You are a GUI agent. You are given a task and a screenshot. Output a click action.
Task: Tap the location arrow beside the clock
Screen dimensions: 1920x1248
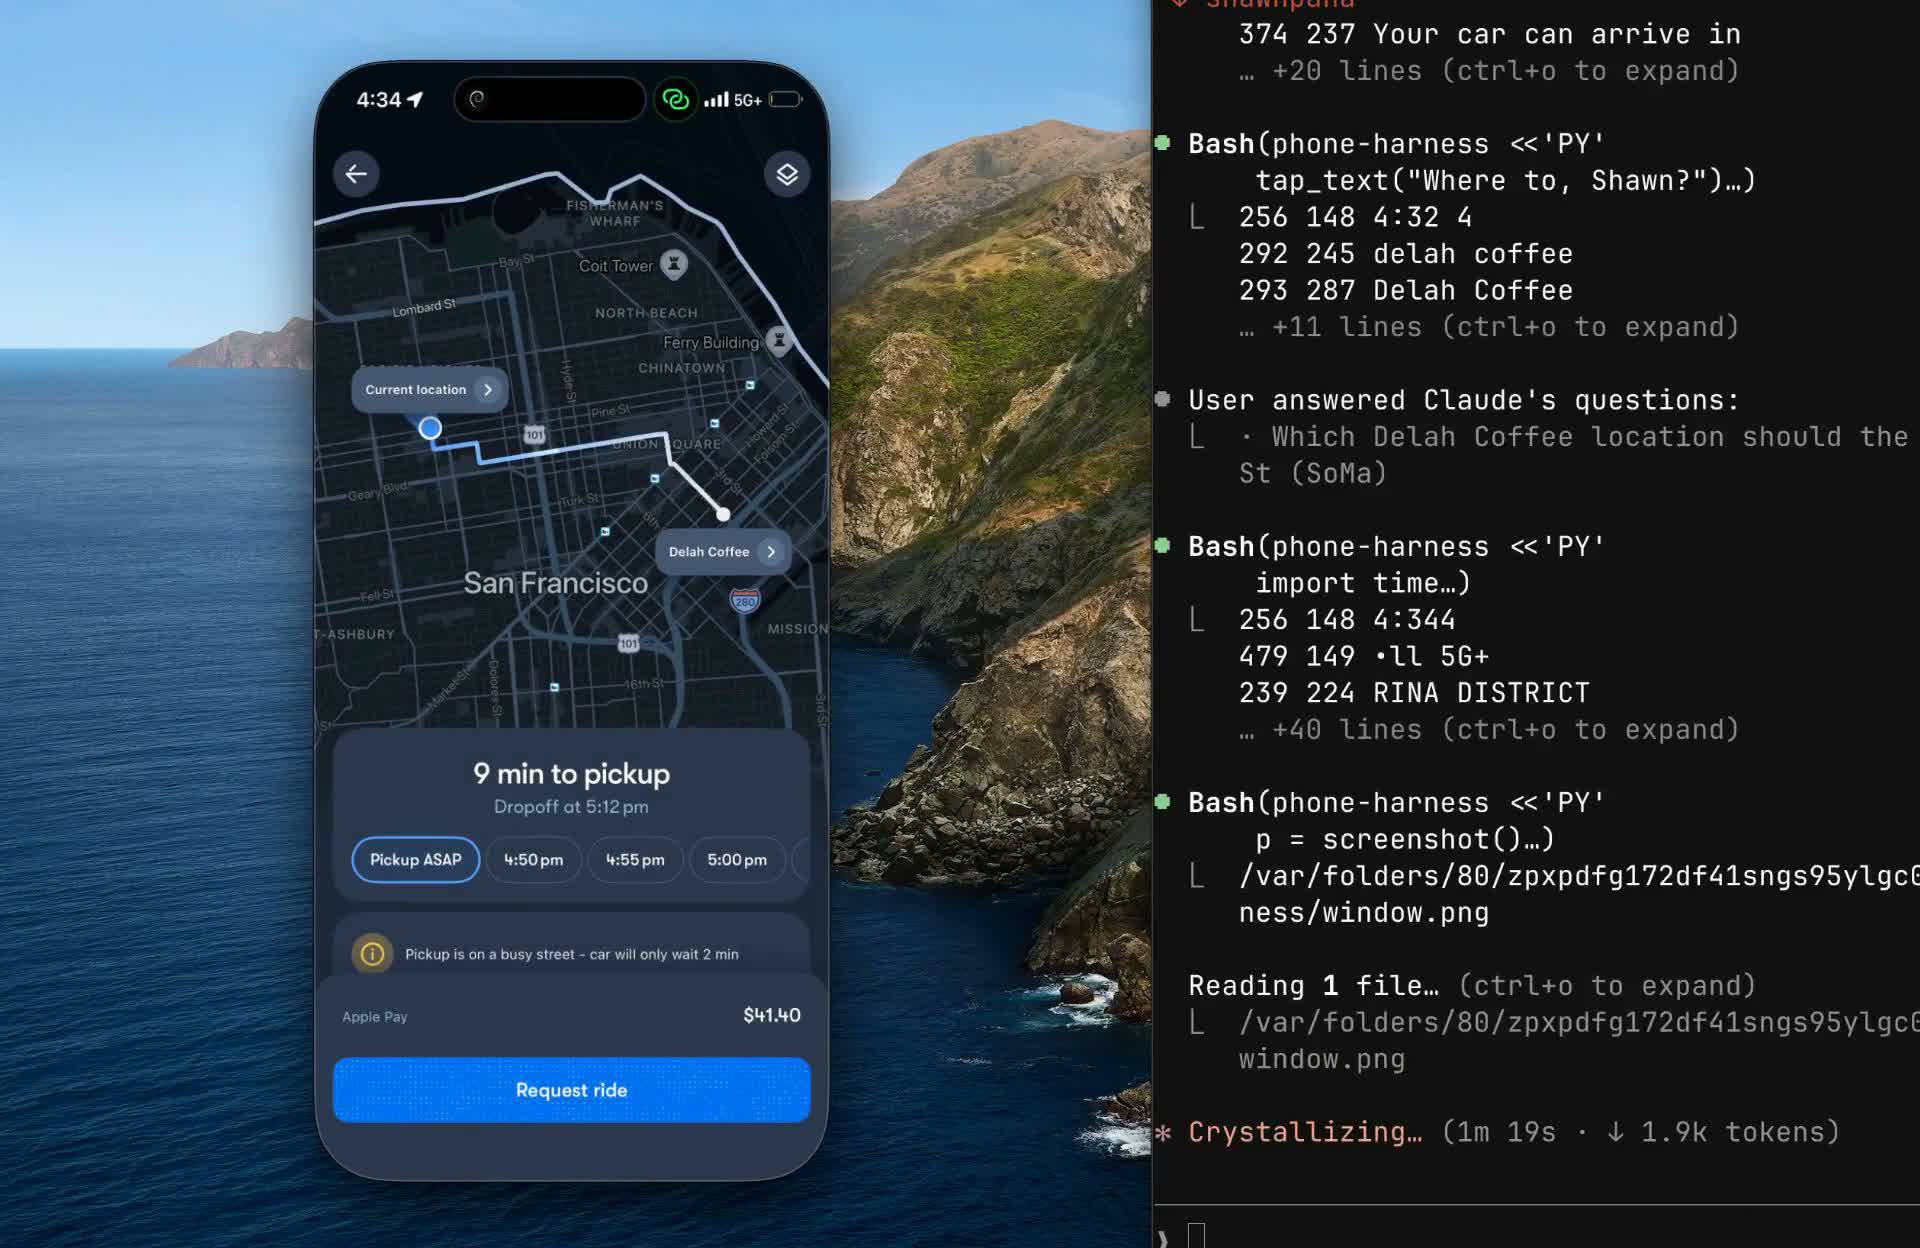415,99
